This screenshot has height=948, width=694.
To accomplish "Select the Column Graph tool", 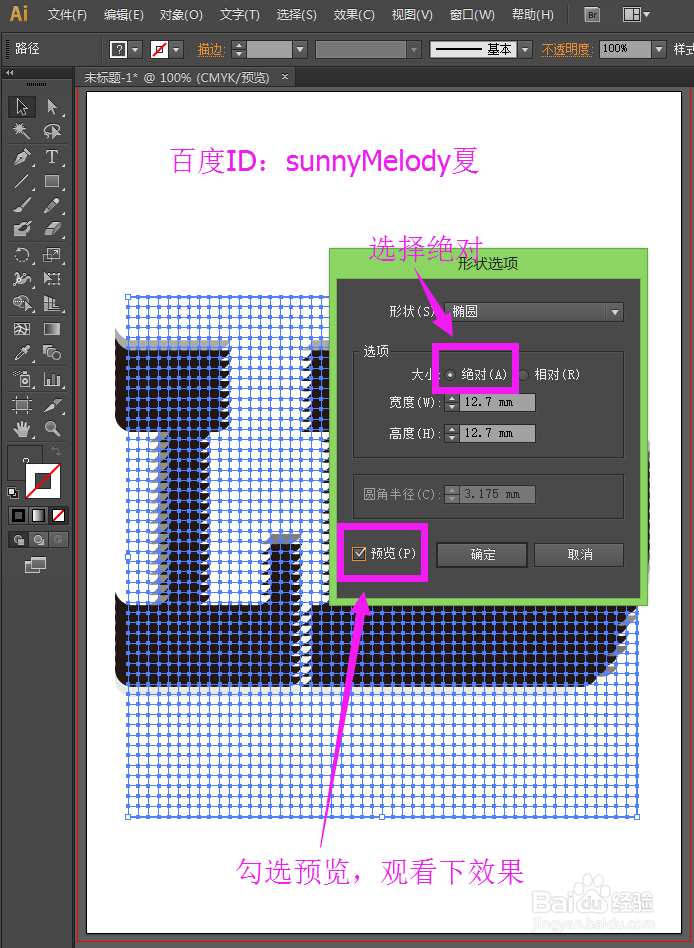I will (x=52, y=379).
